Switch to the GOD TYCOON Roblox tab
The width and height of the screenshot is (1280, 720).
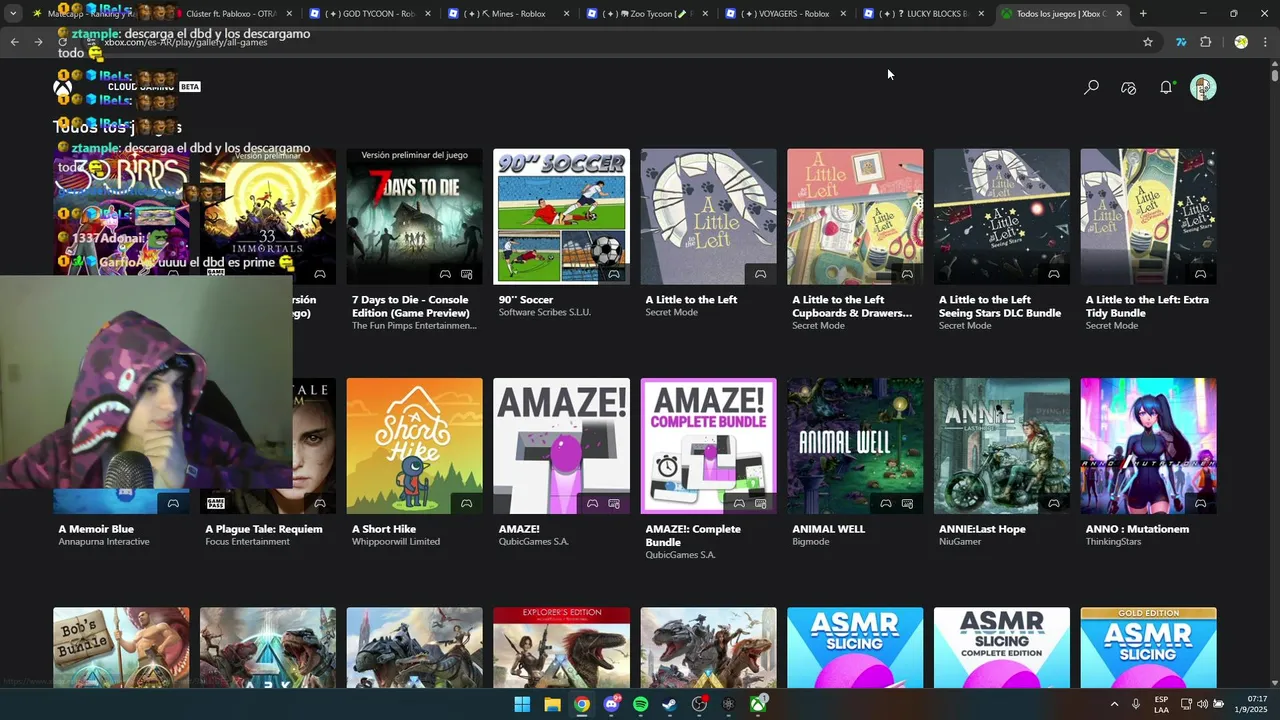[x=369, y=14]
